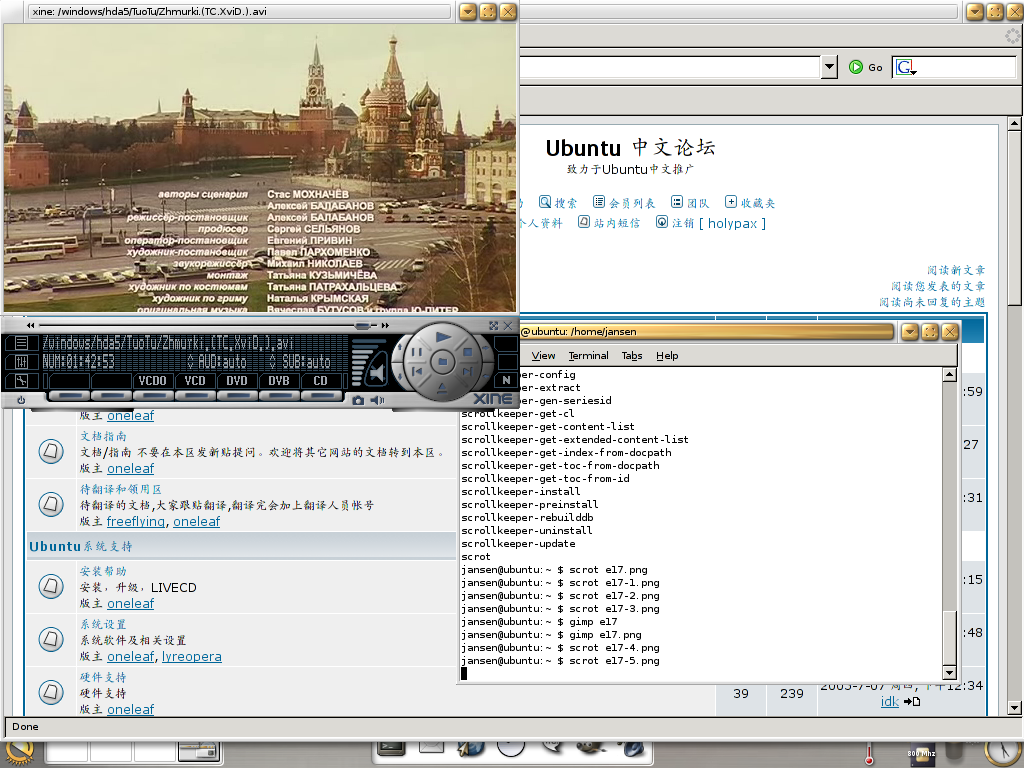
Task: Open the 硬件支持 forum link
Action: (103, 677)
